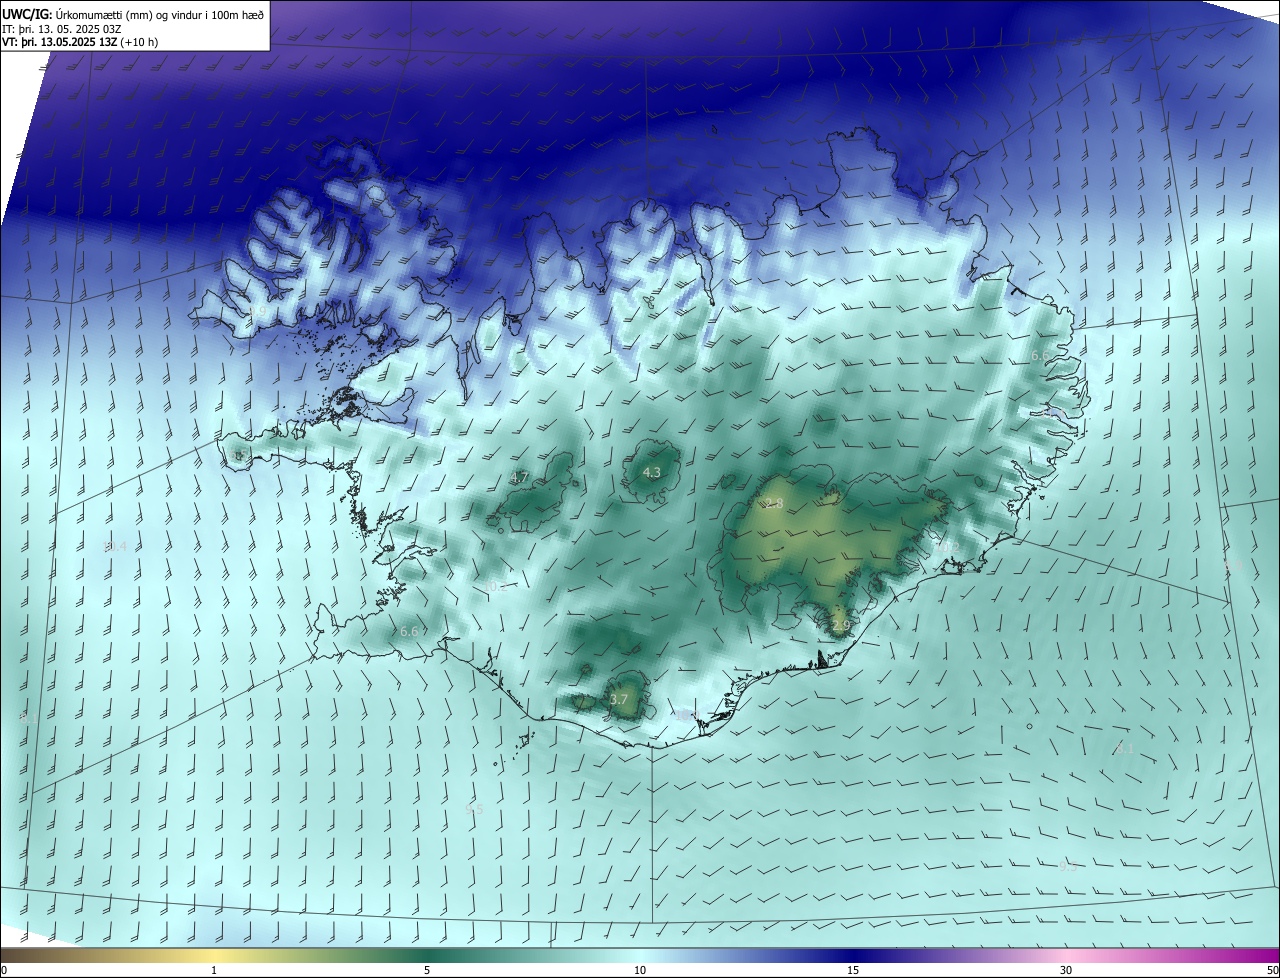This screenshot has height=978, width=1280.
Task: Click the 30 tick label on the color scale
Action: 1066,970
